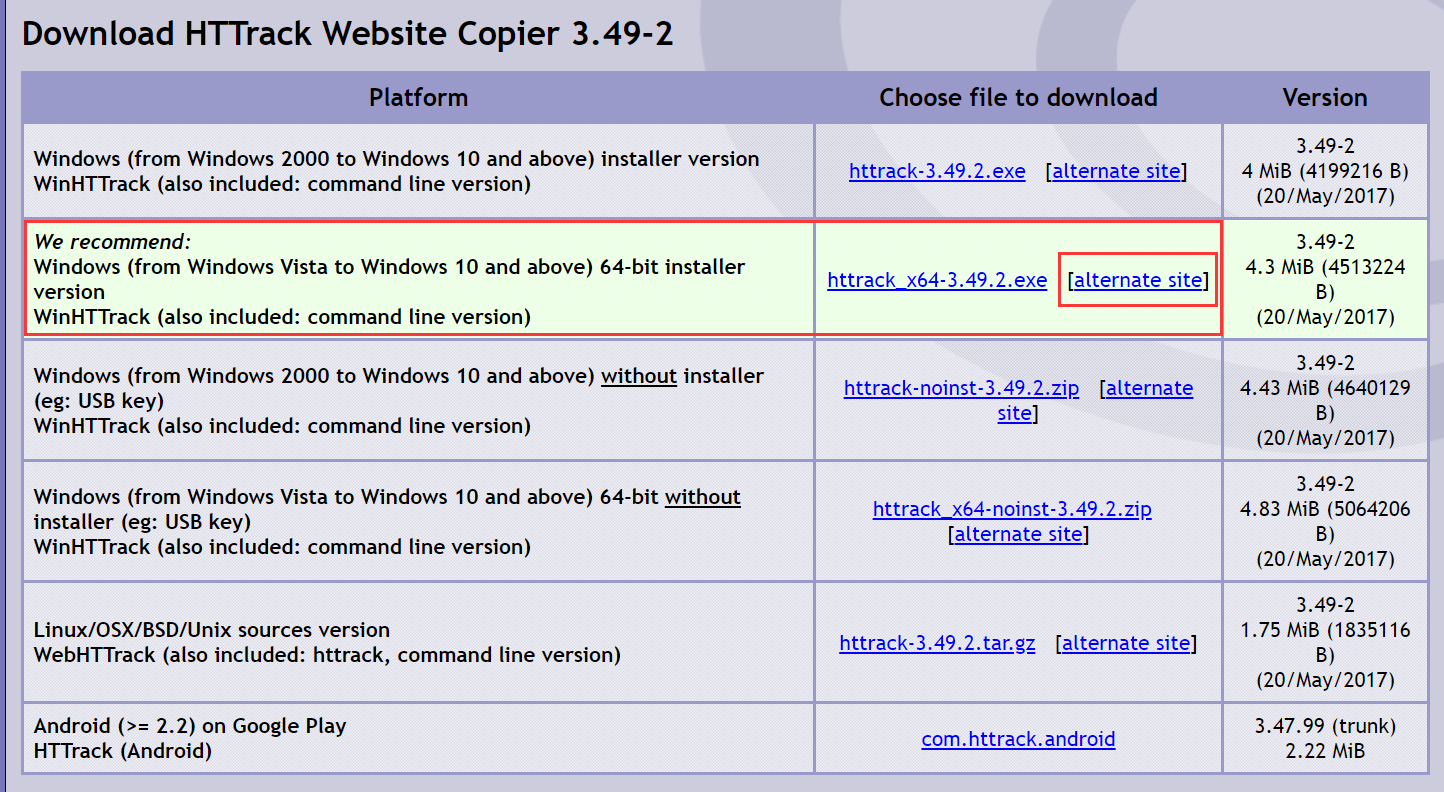The width and height of the screenshot is (1444, 792).
Task: Click the 1.75 MiB (1835116 B) size text
Action: (1325, 642)
